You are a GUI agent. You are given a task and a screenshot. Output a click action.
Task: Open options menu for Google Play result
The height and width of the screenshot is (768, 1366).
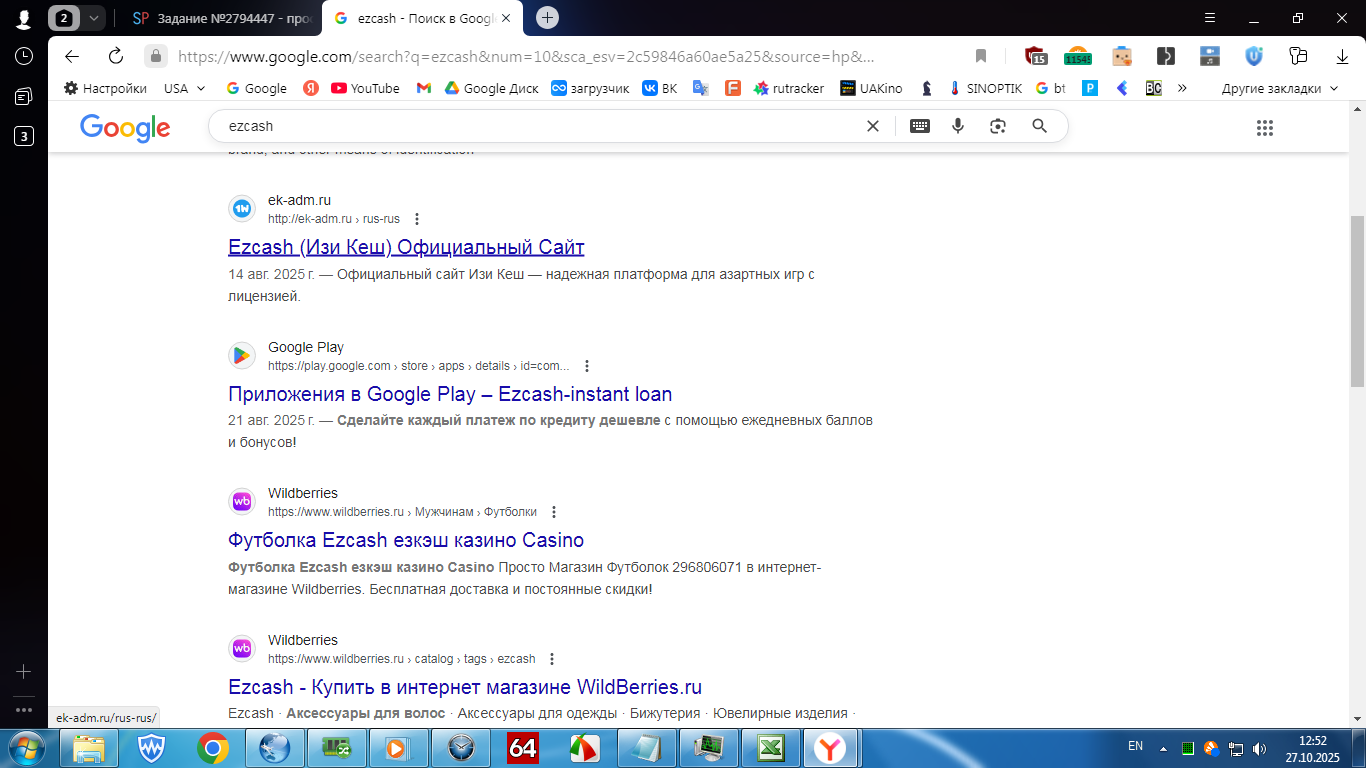(587, 366)
